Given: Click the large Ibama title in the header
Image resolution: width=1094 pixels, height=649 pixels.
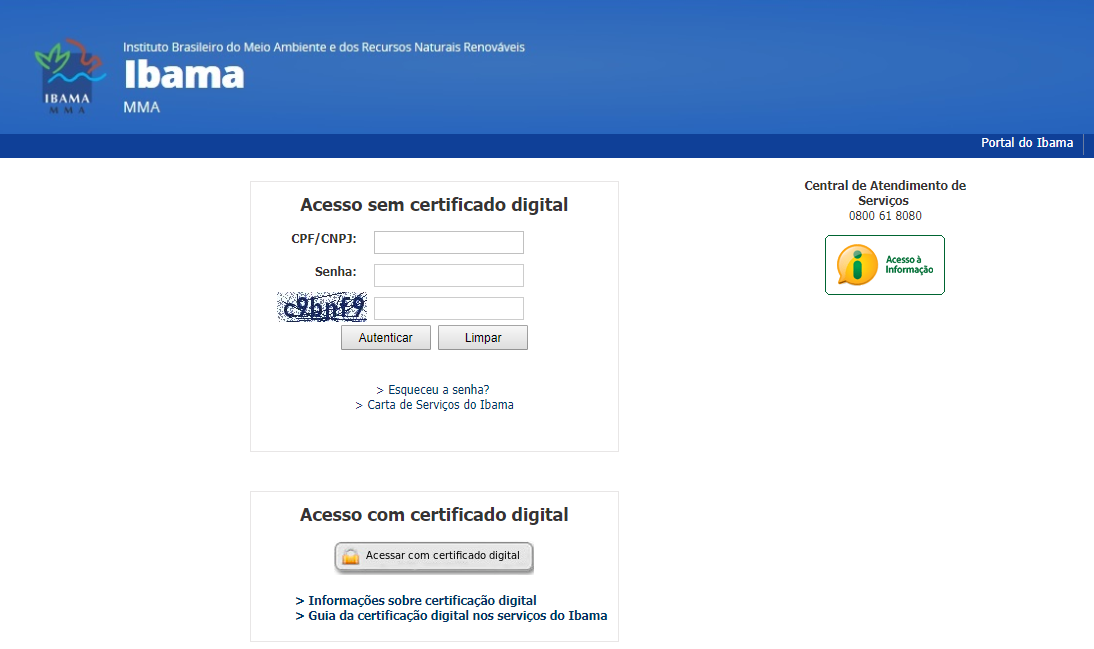Looking at the screenshot, I should pos(184,75).
